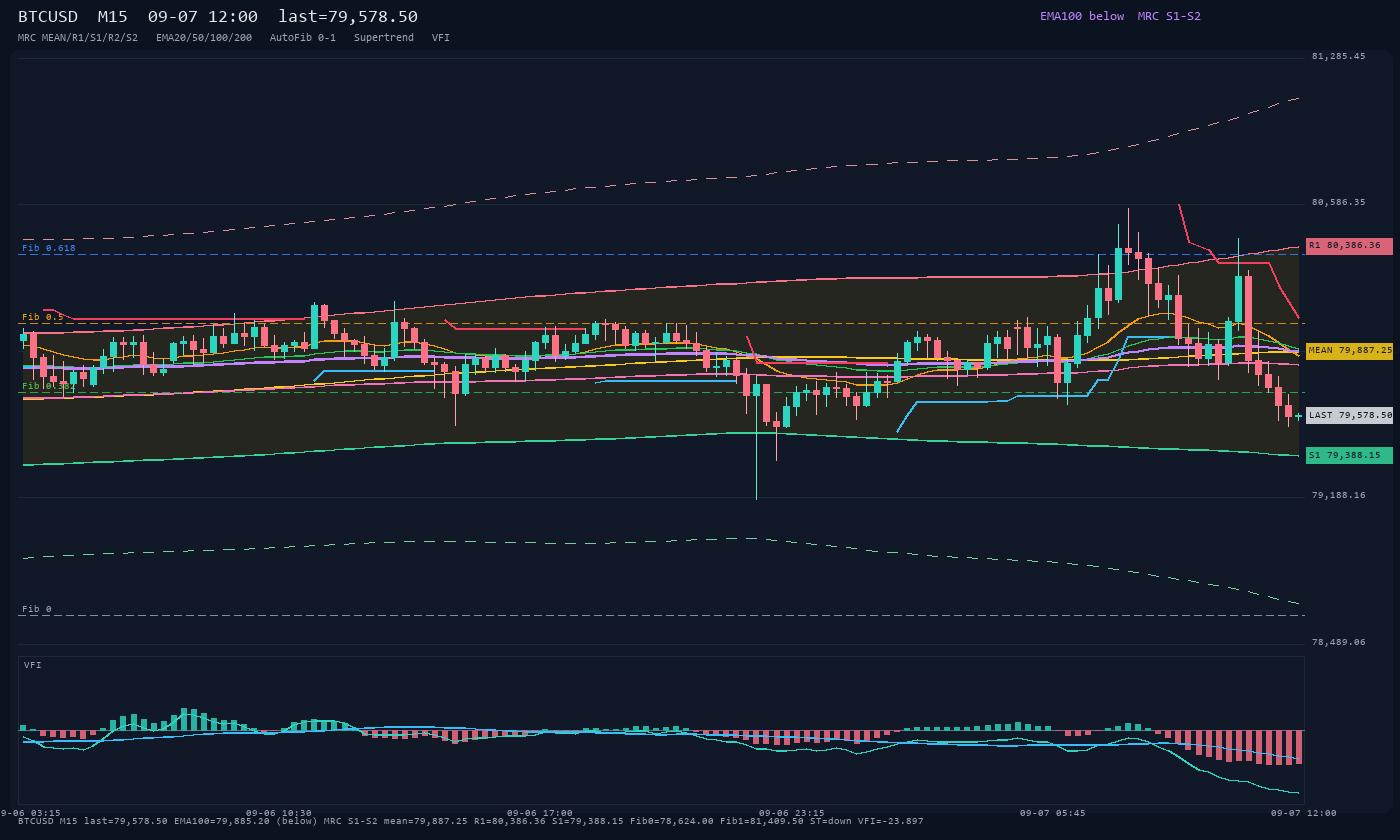This screenshot has height=840, width=1400.
Task: Select the 09-07 12:00 time axis label
Action: pos(1304,813)
